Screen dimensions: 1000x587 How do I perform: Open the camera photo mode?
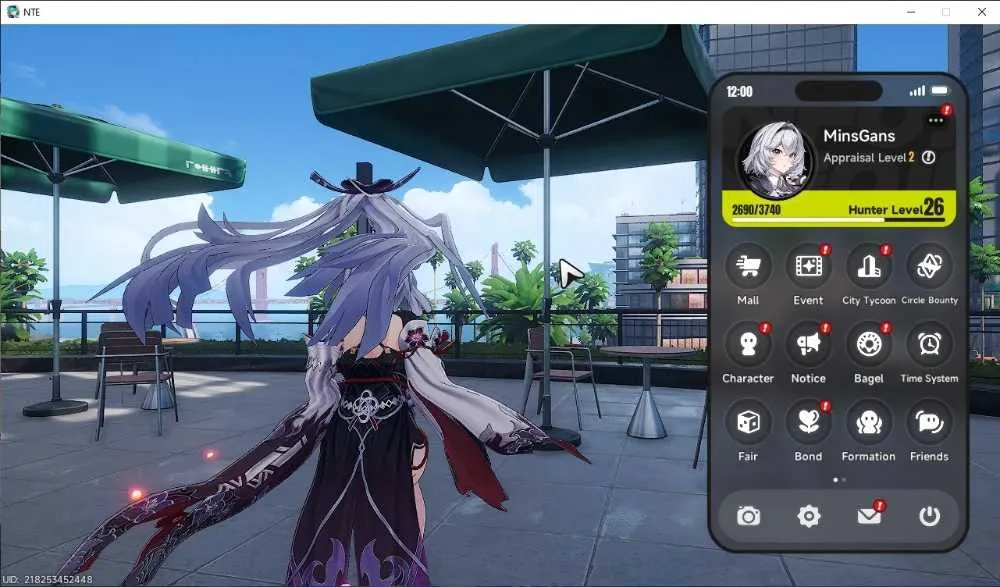pos(748,516)
